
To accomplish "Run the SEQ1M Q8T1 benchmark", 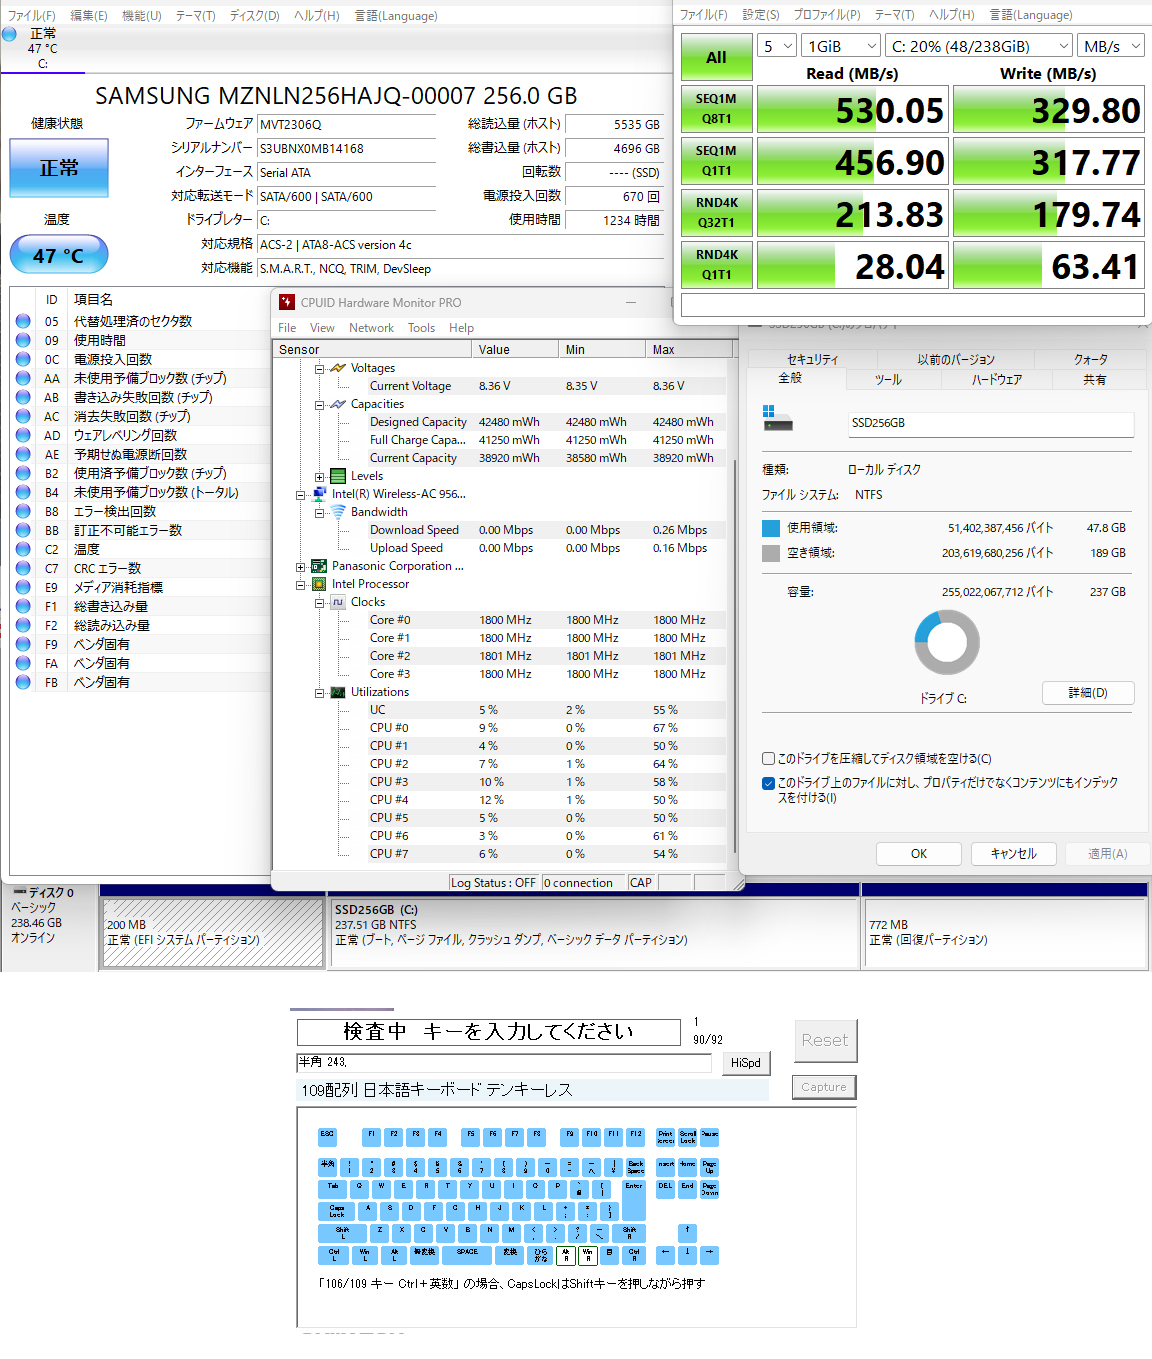I will (716, 109).
